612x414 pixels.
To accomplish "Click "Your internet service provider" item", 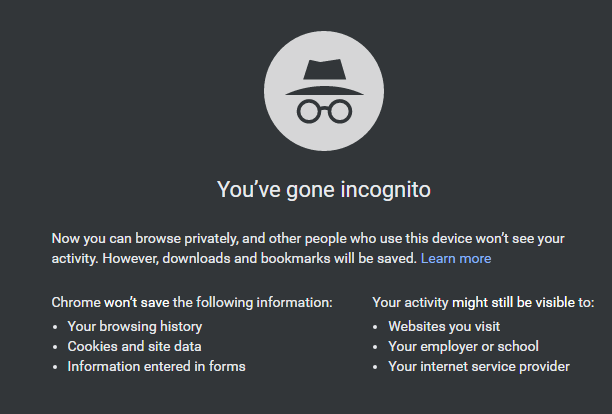I will point(479,366).
